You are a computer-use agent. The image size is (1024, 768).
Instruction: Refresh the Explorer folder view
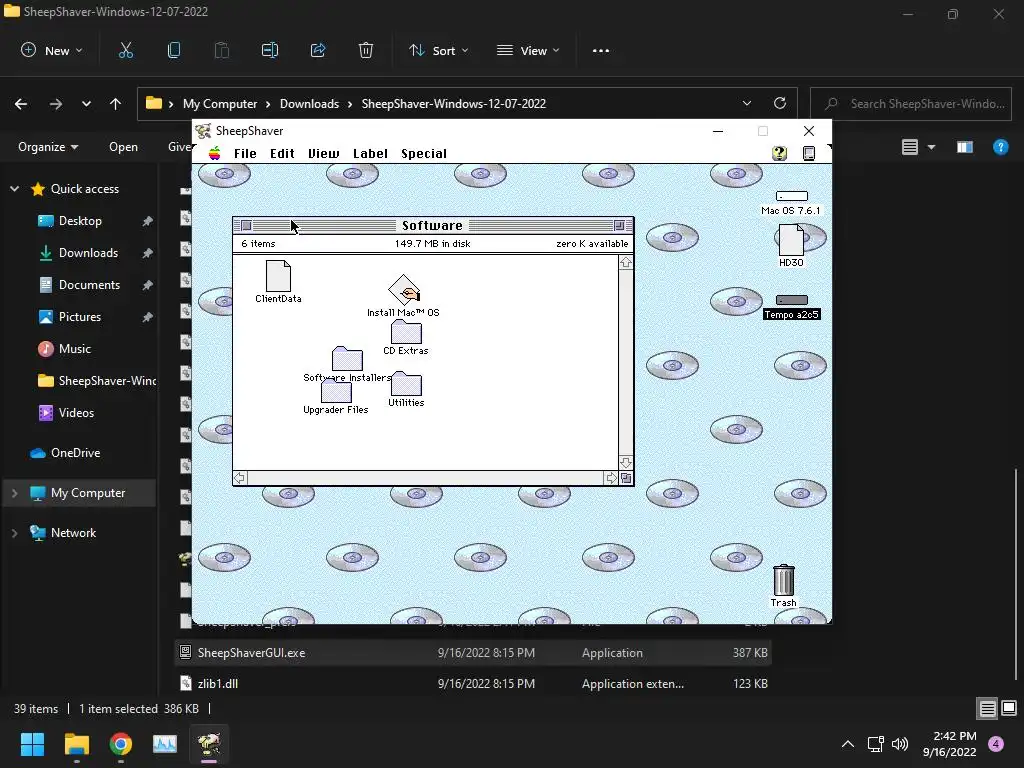(x=780, y=103)
